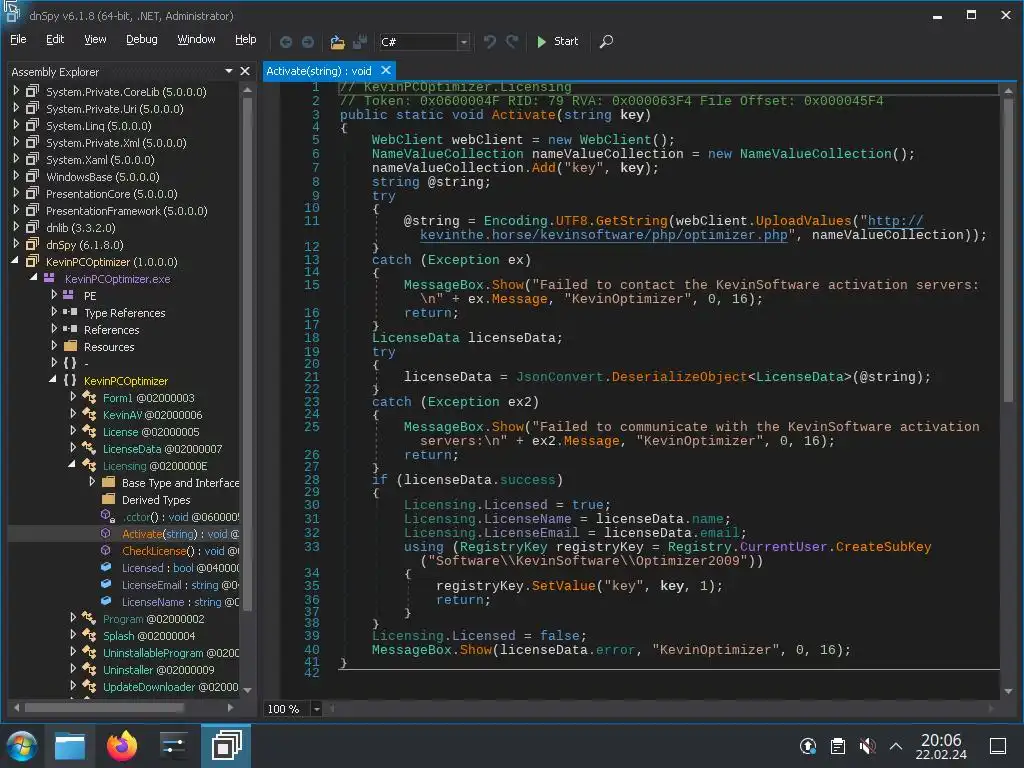This screenshot has height=768, width=1024.
Task: Click the settings sliders taskbar icon
Action: [174, 746]
